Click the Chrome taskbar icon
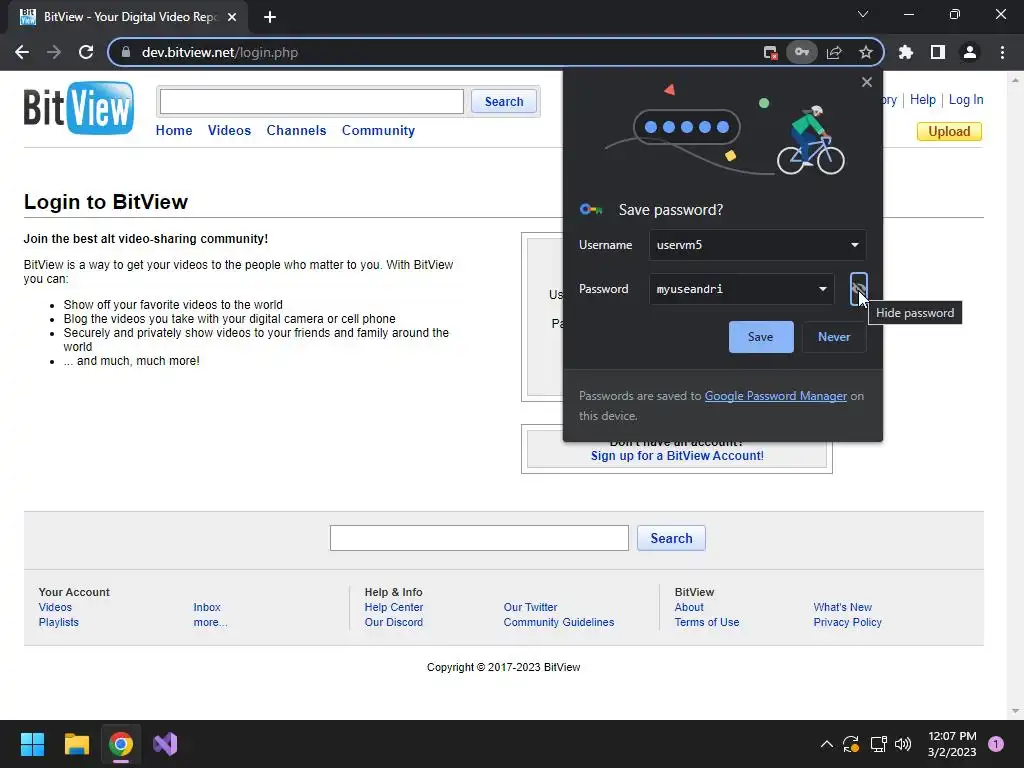Image resolution: width=1024 pixels, height=768 pixels. pos(121,744)
